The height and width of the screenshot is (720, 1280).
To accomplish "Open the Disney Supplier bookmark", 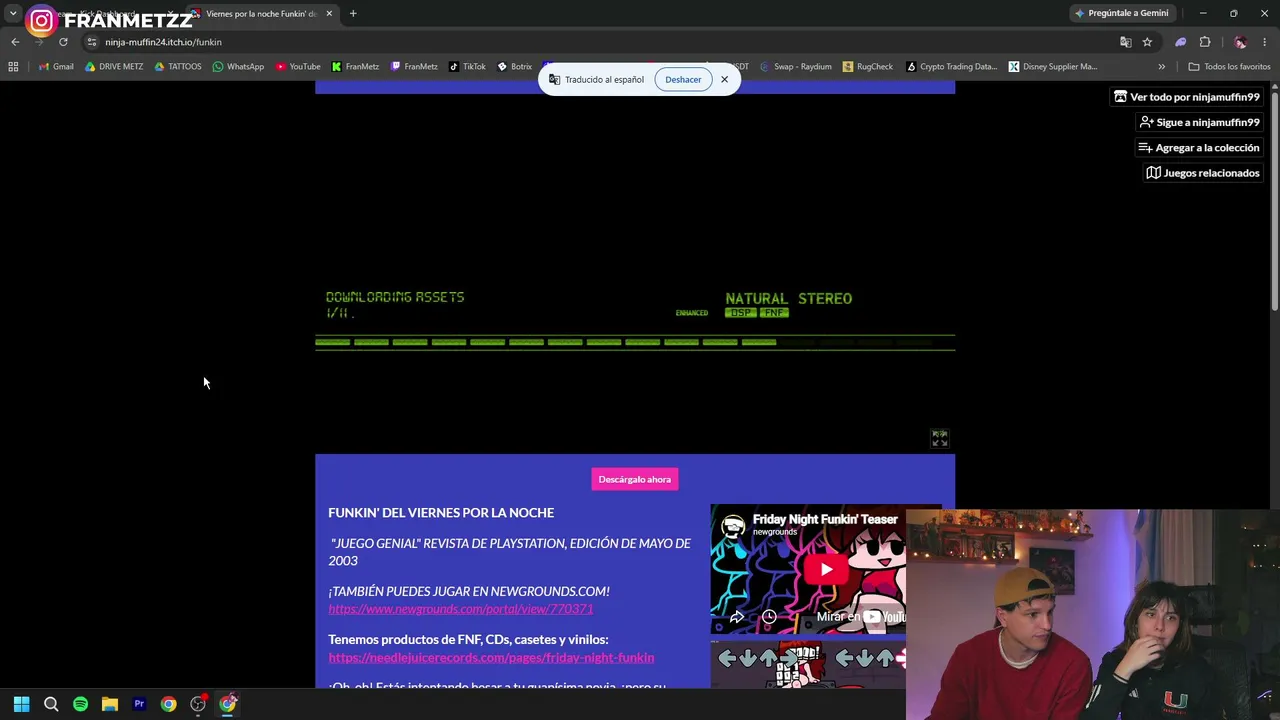I will coord(1053,67).
